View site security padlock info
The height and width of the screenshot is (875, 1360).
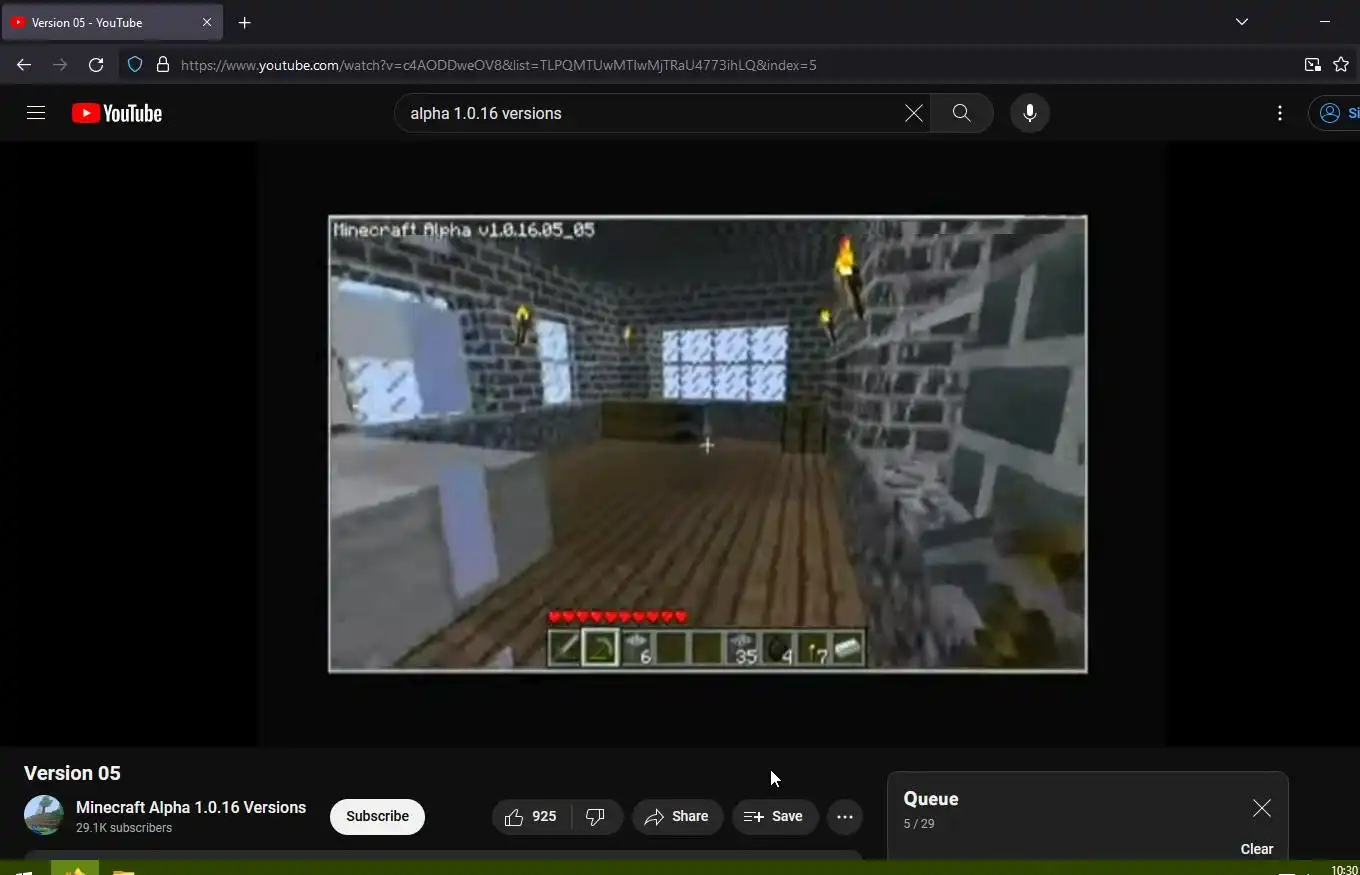tap(163, 65)
